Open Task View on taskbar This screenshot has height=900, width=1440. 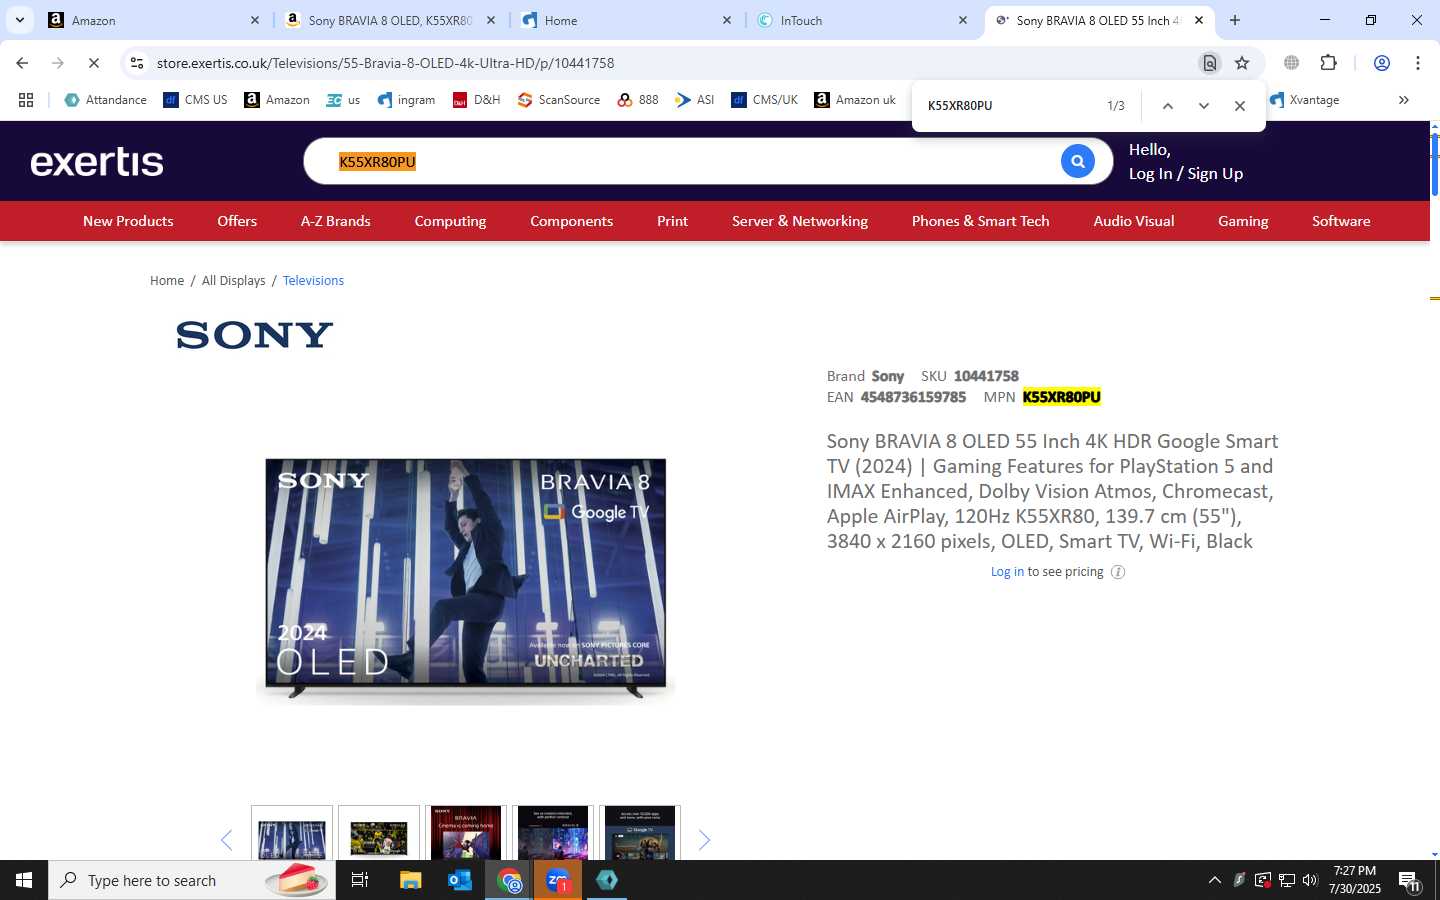[360, 880]
